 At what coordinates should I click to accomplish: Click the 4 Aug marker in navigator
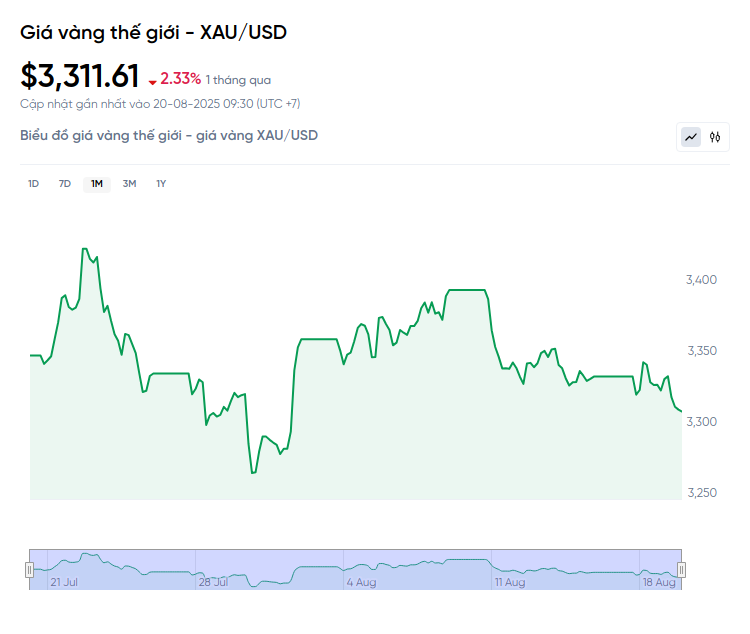click(361, 581)
